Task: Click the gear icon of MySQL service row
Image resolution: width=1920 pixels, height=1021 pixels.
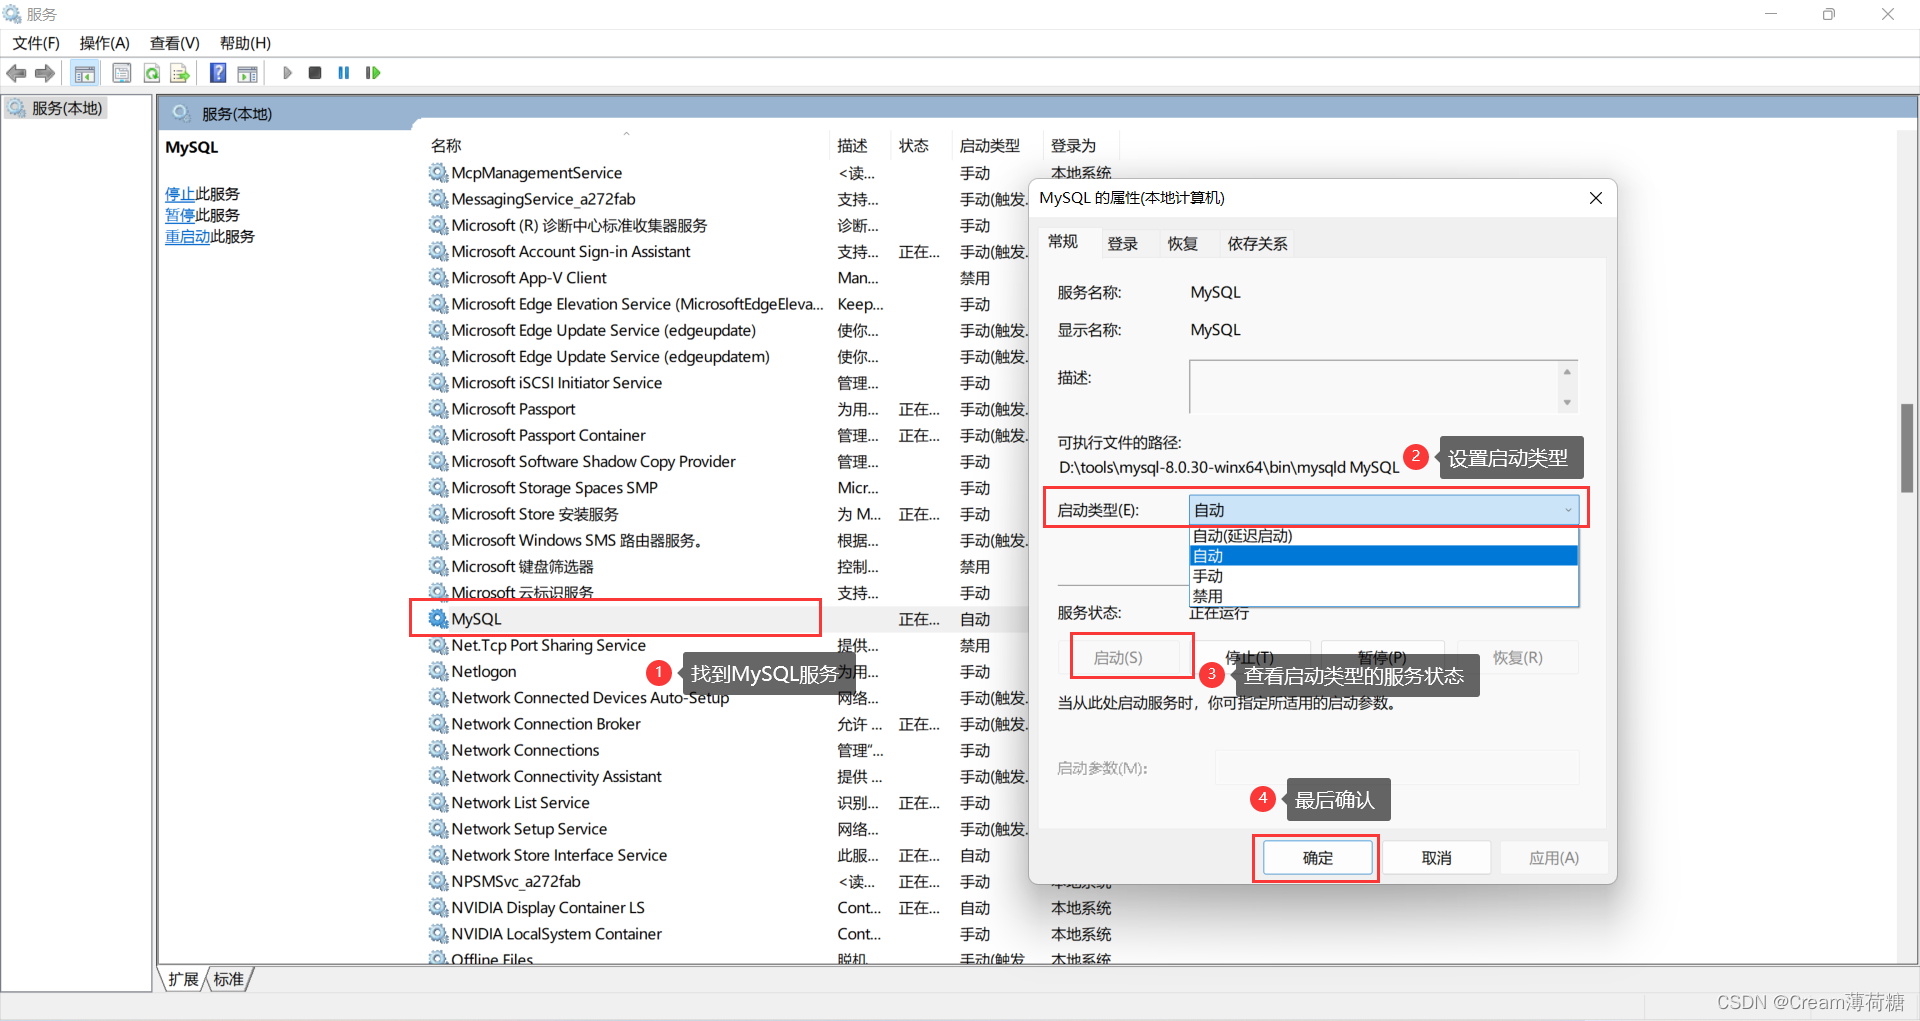Action: (x=438, y=619)
